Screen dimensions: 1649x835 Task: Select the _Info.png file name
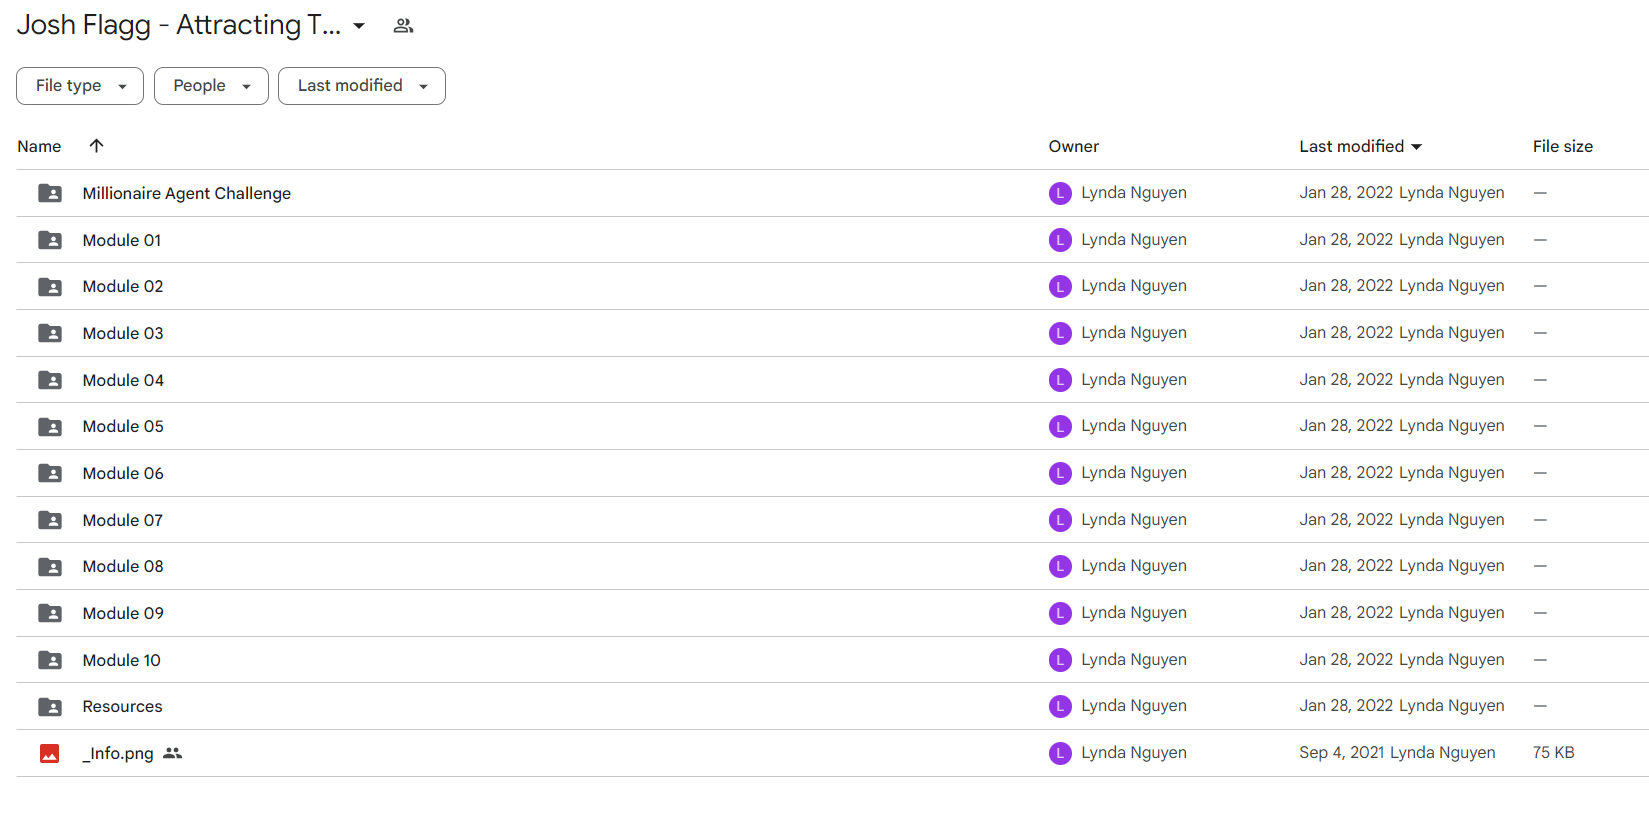(x=118, y=753)
